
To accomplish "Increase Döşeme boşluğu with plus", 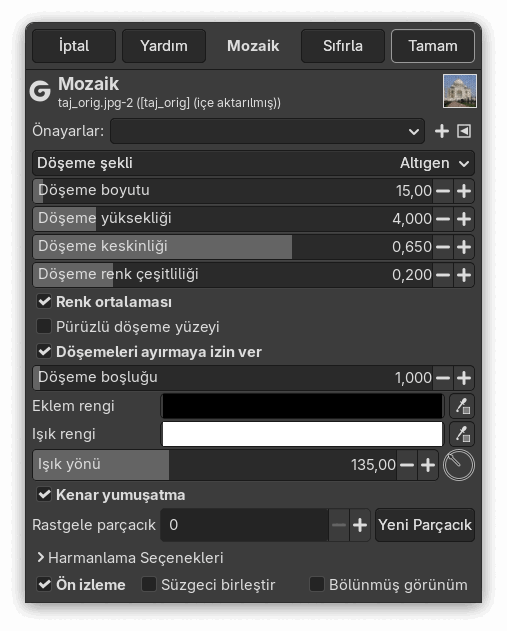I will click(464, 378).
